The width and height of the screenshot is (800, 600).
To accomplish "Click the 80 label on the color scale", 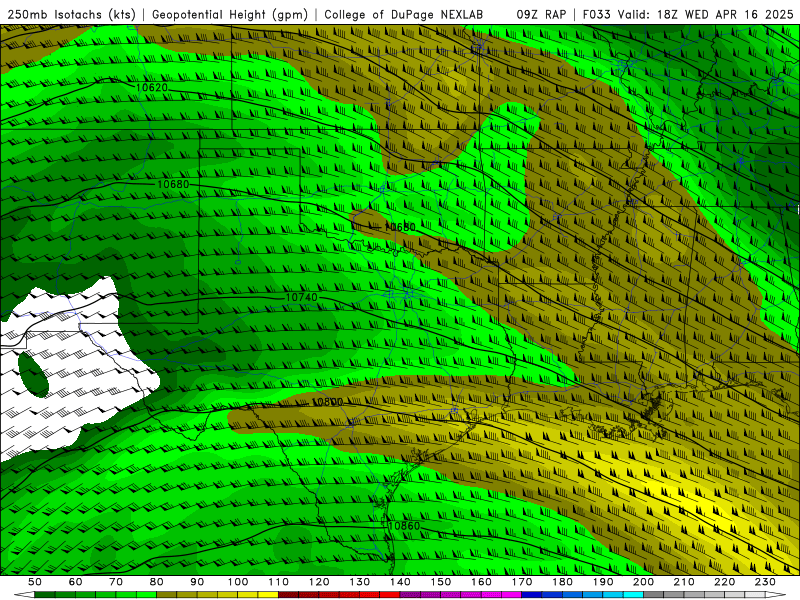I will [157, 582].
